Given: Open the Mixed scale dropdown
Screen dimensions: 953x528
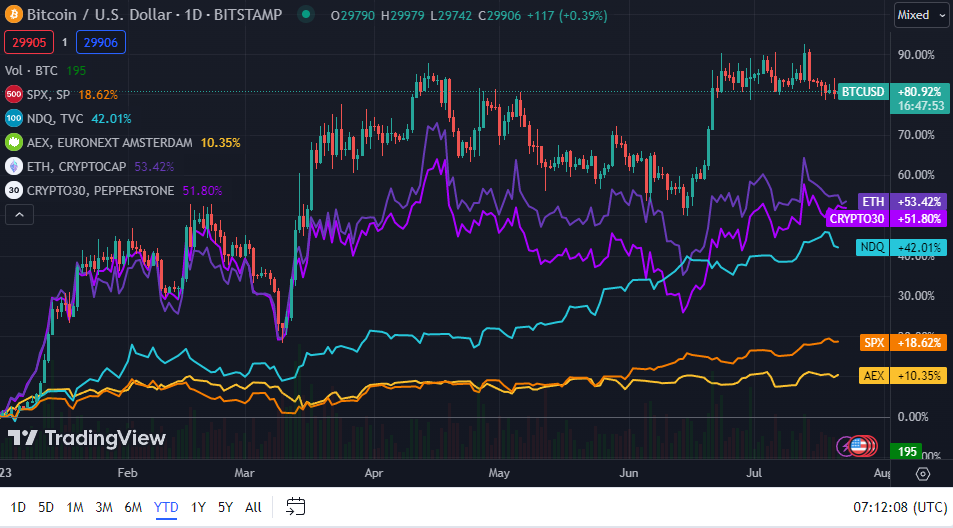Looking at the screenshot, I should pos(921,15).
